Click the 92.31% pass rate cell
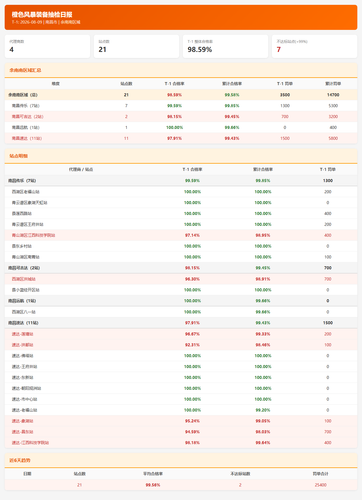The image size is (362, 500). (192, 345)
